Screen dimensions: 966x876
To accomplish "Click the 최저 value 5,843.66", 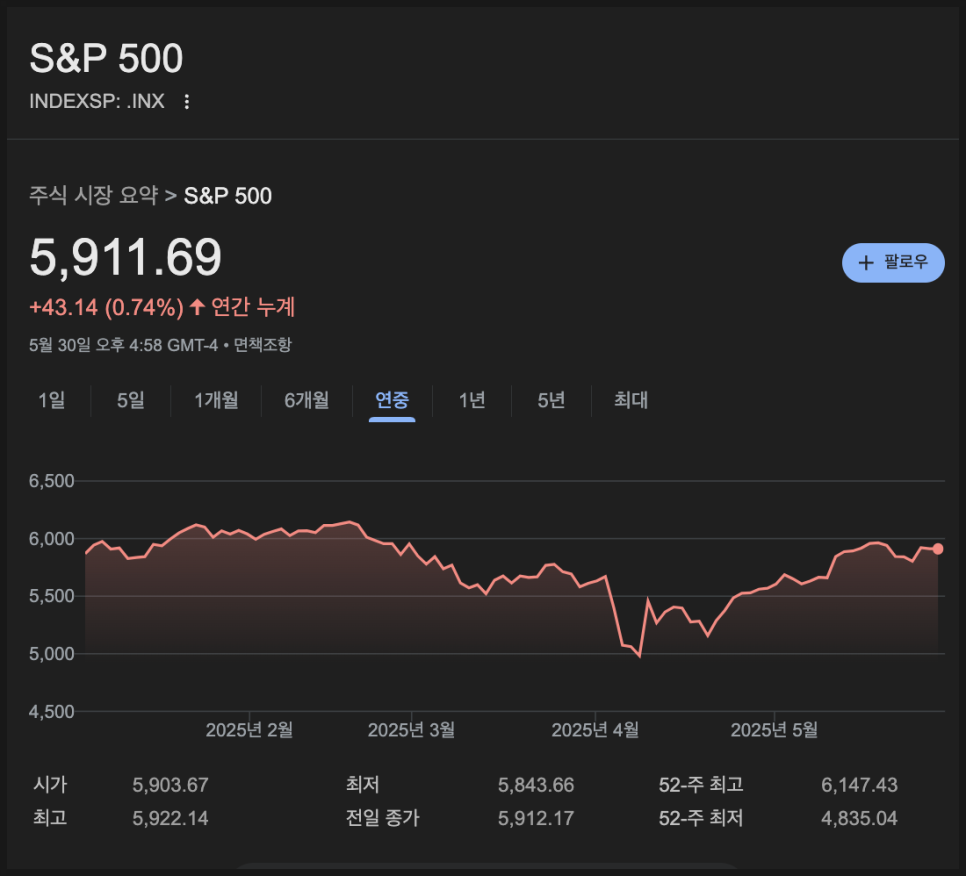I will click(536, 785).
